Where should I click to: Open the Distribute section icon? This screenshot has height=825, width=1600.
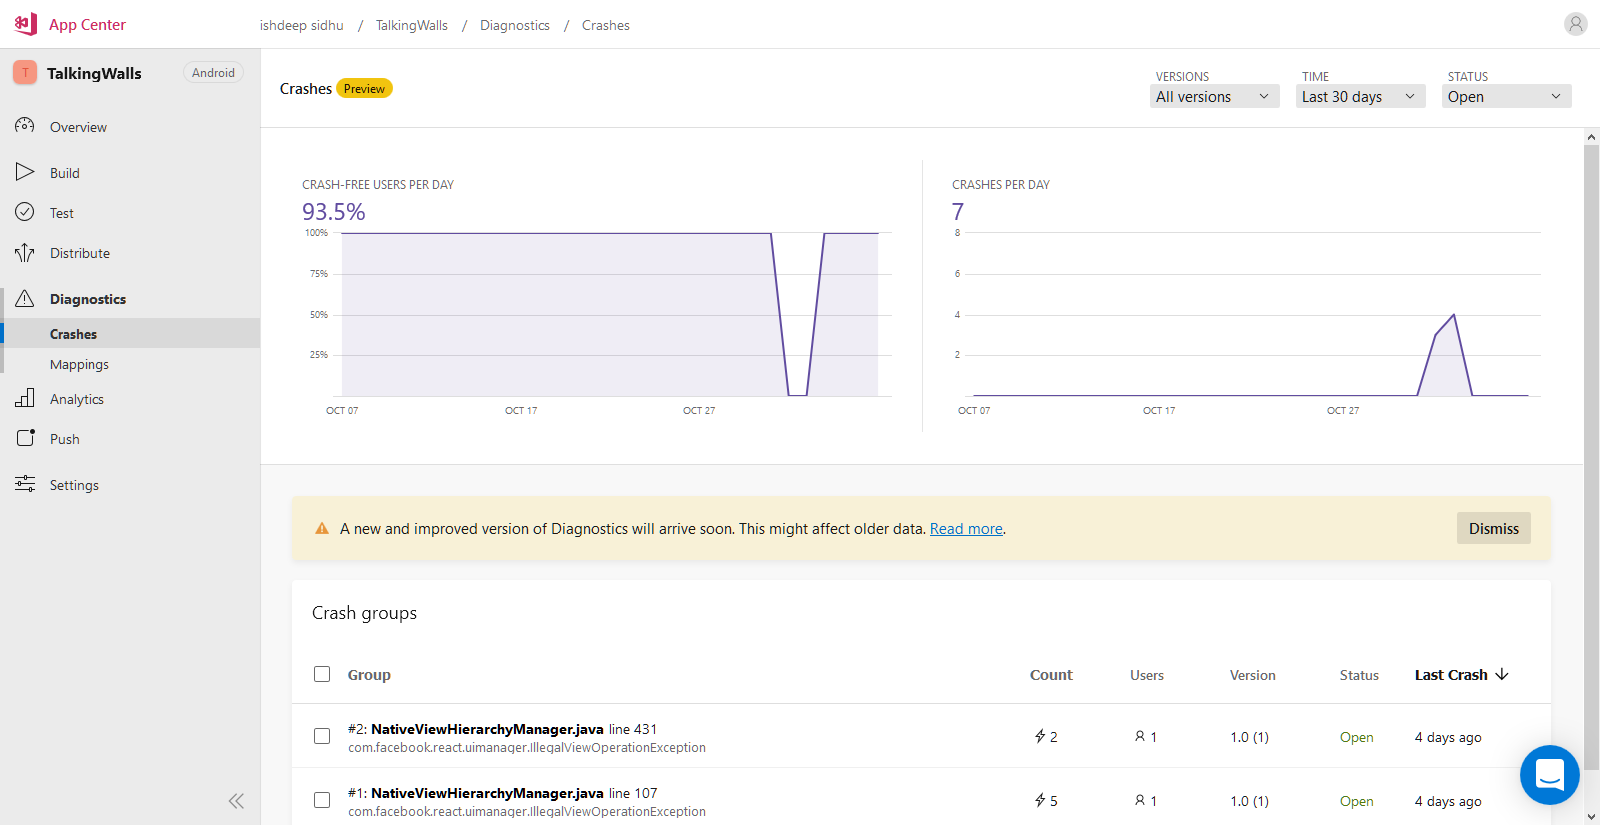tap(25, 253)
